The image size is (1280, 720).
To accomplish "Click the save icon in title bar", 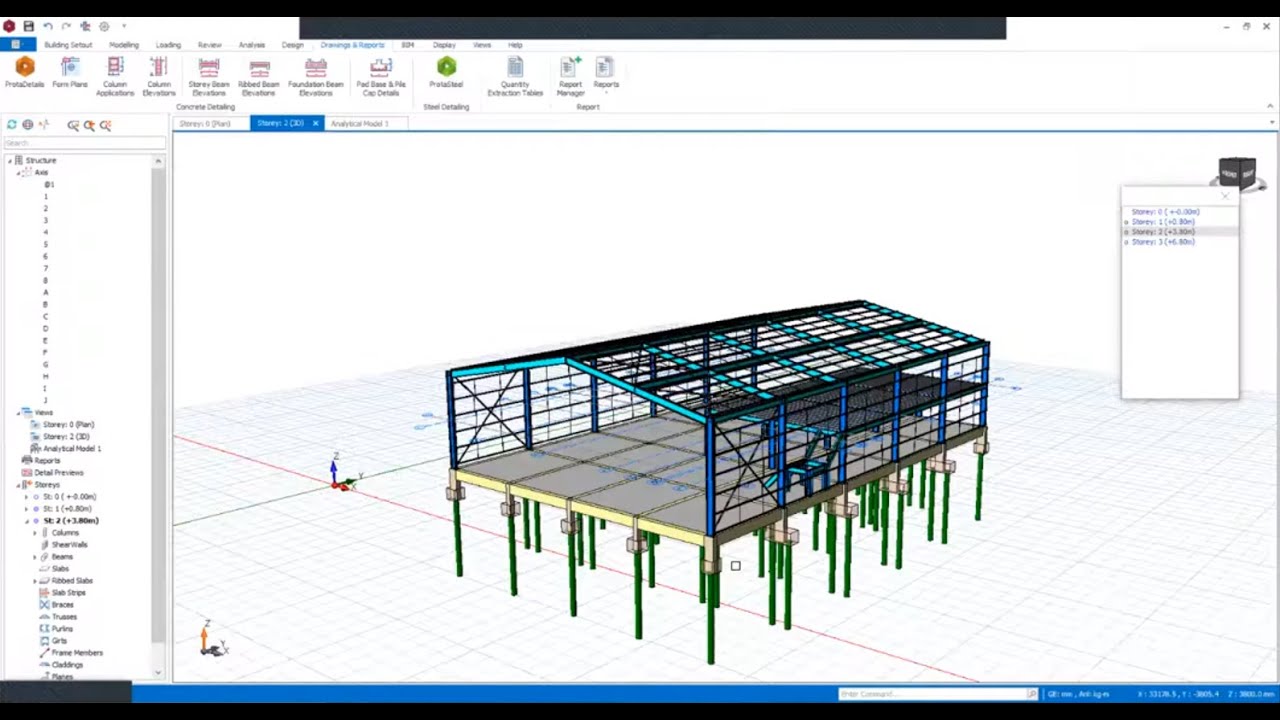I will coord(28,26).
